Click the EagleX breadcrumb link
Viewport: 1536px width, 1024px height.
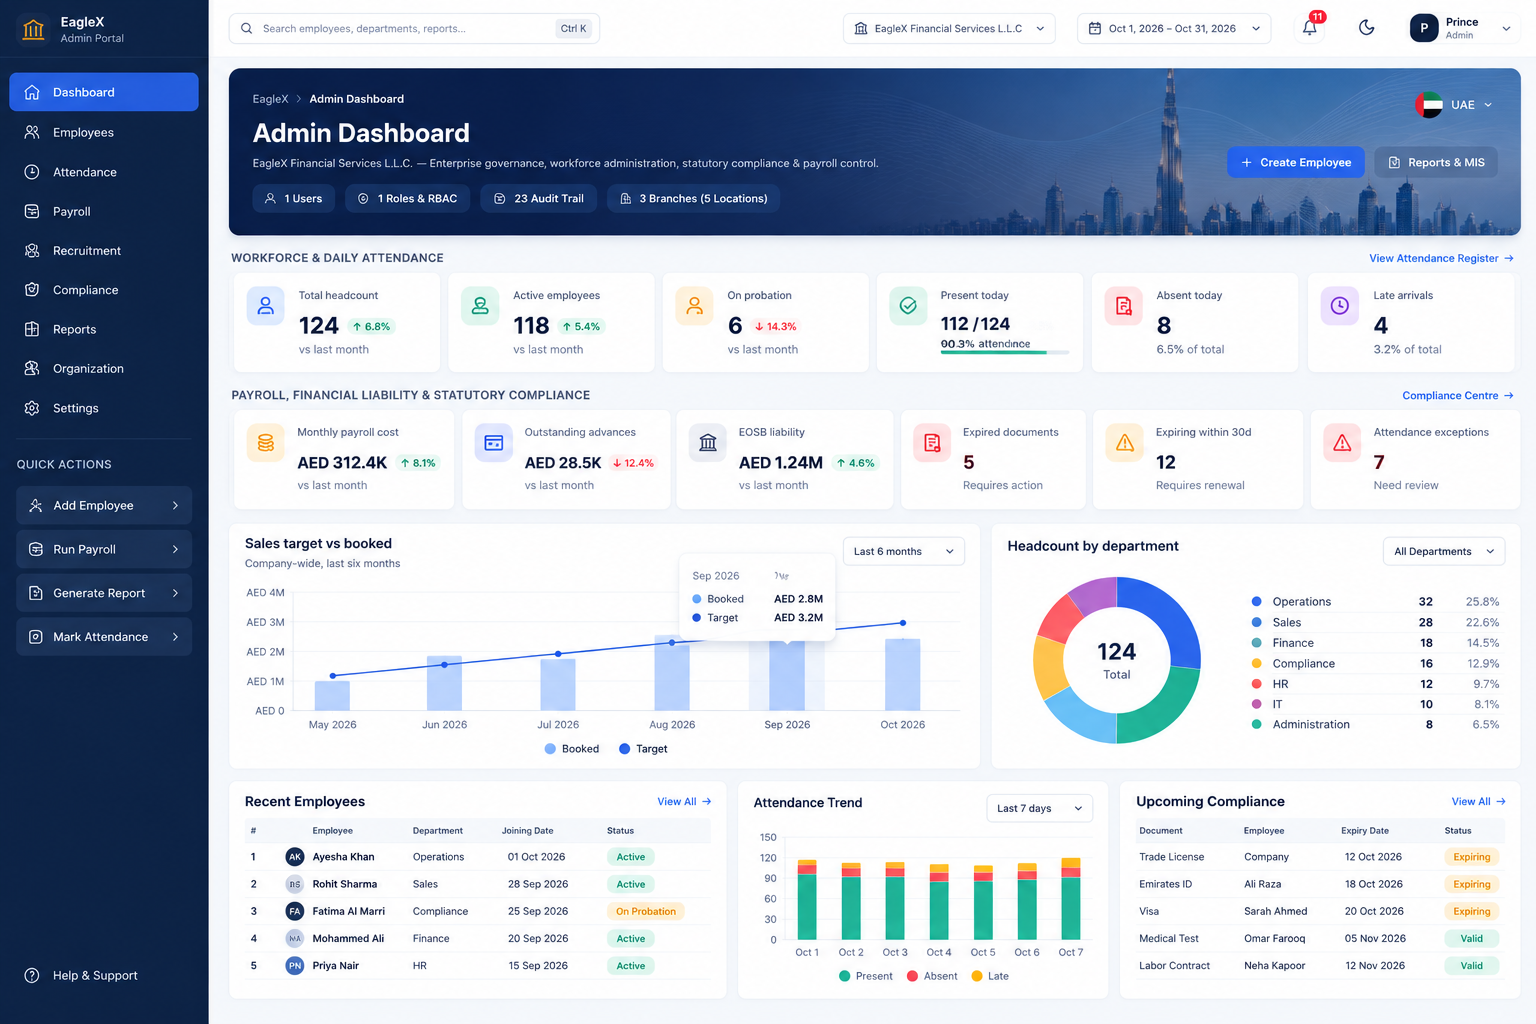click(x=270, y=99)
